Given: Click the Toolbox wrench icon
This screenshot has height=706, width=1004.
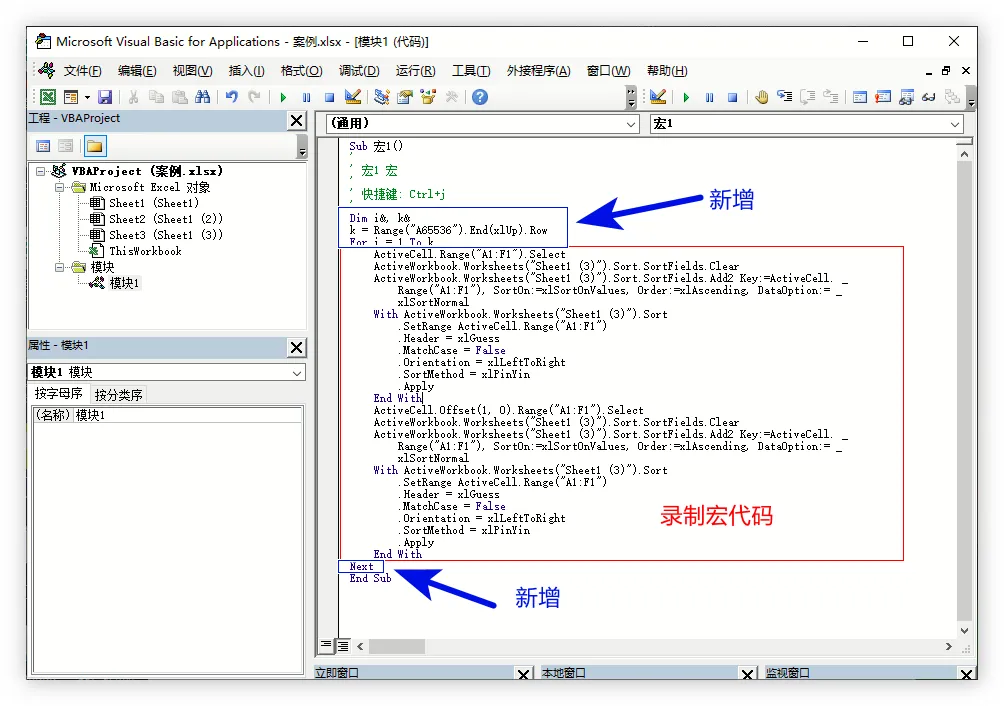Looking at the screenshot, I should pos(451,97).
